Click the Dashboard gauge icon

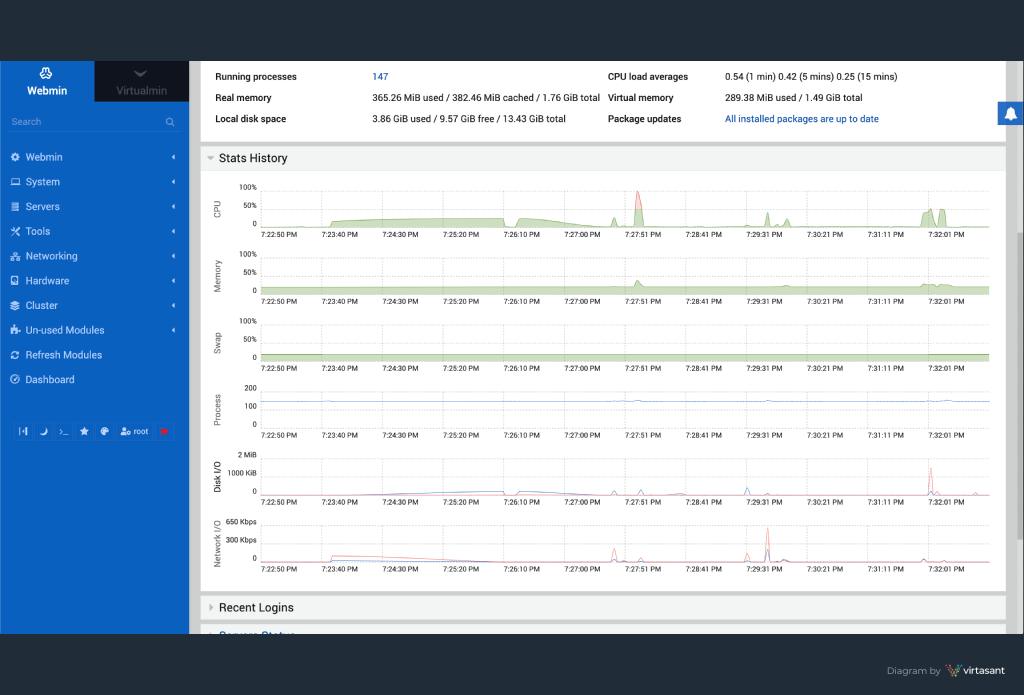click(x=15, y=380)
